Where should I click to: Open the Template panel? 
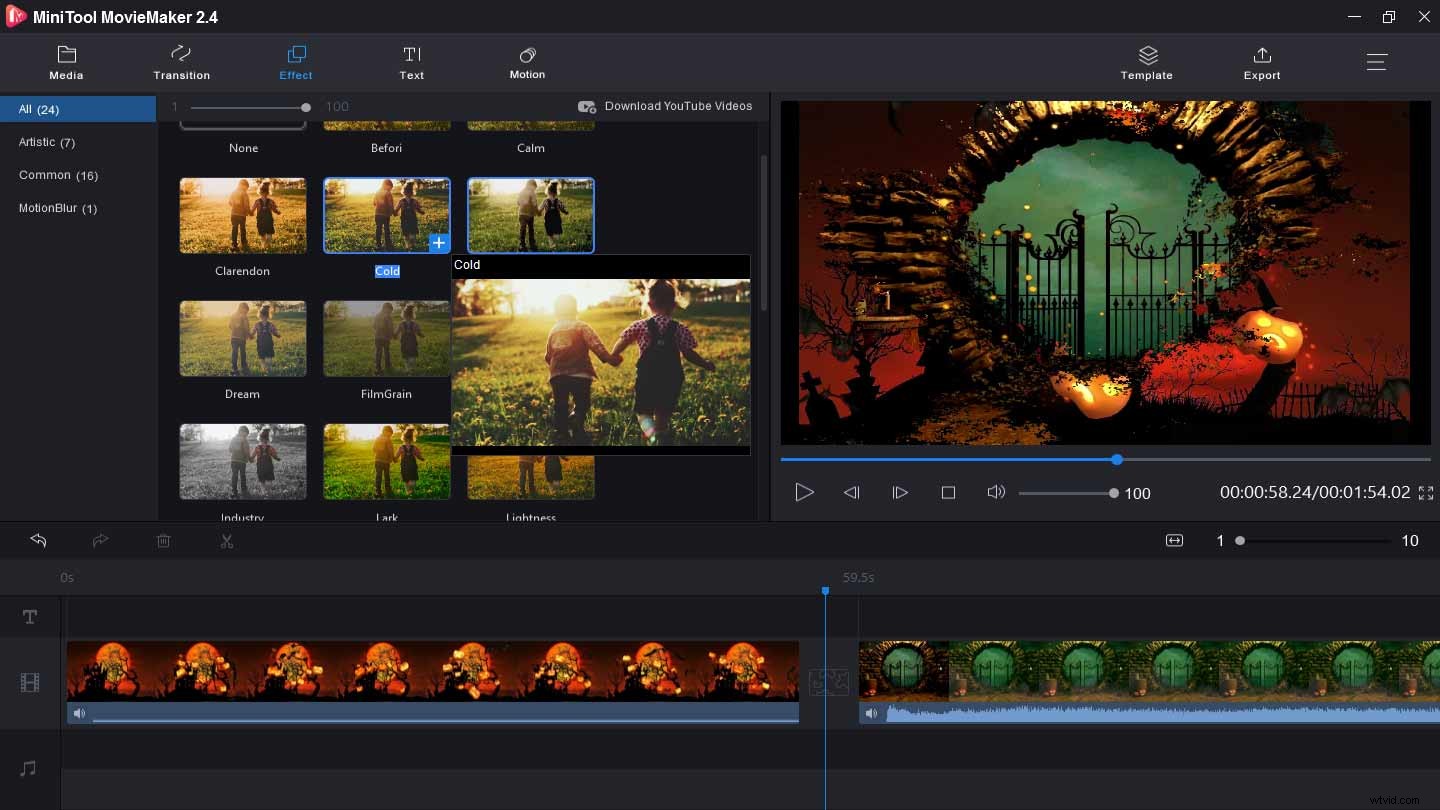click(1146, 62)
